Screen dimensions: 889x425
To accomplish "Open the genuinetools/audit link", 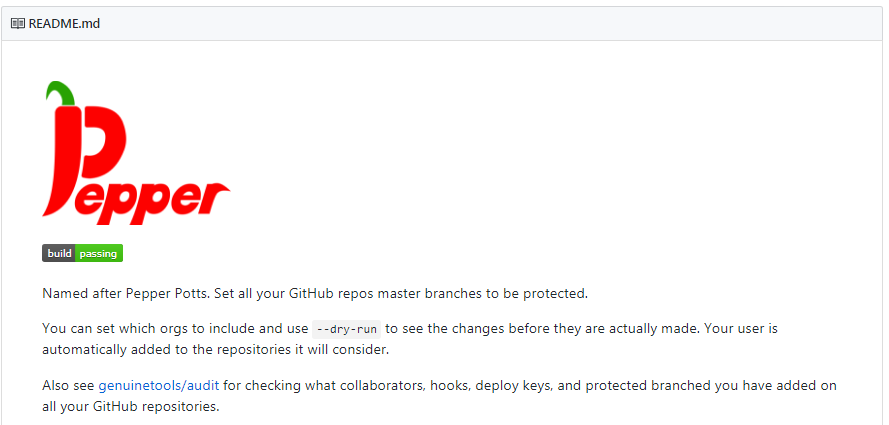I will 159,386.
